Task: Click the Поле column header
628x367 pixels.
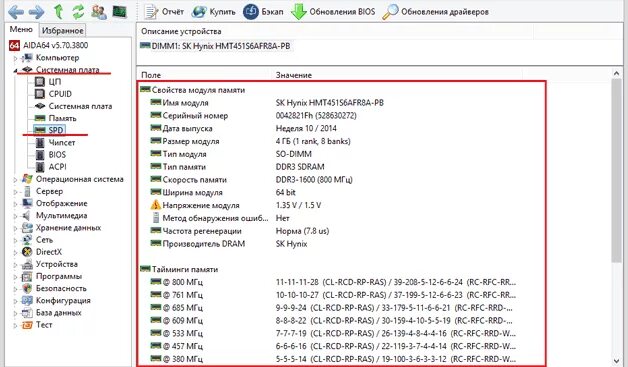Action: 204,75
